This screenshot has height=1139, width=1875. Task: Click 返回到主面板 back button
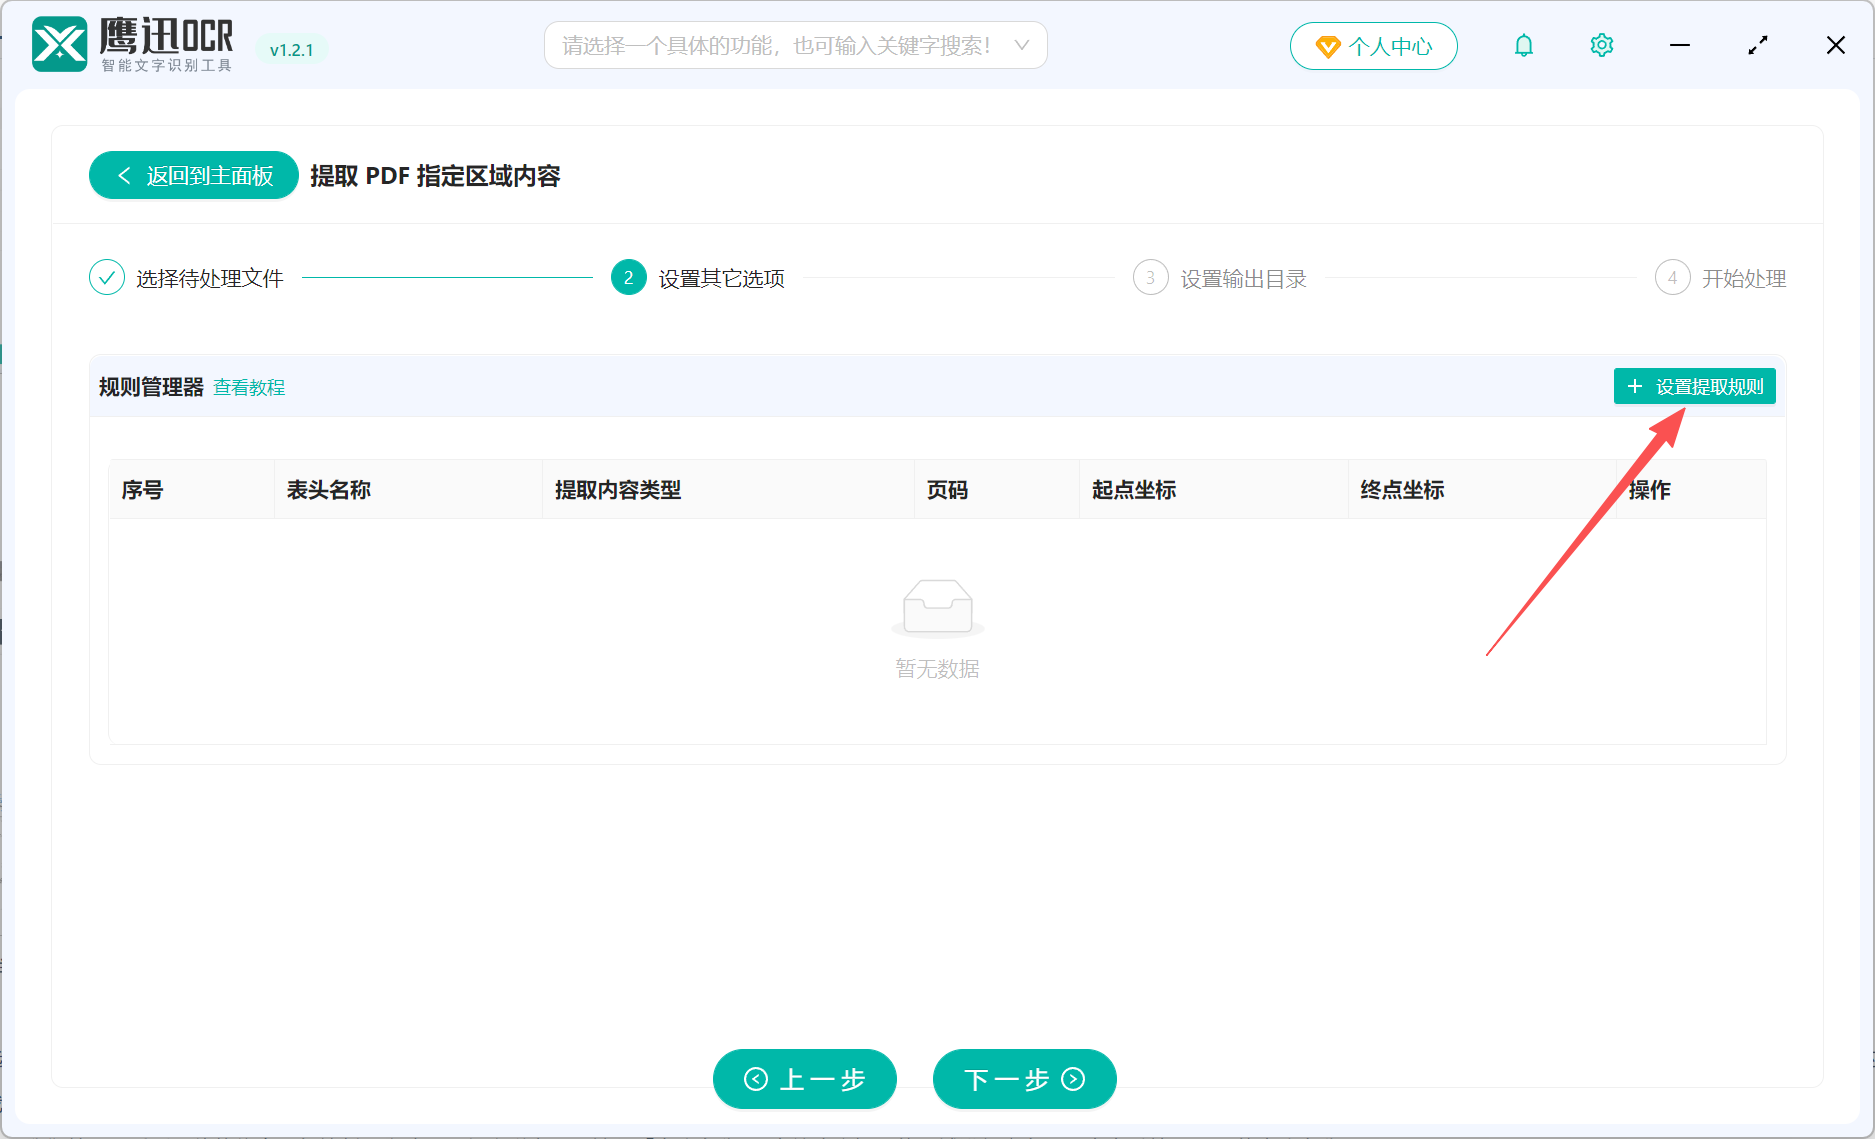[194, 175]
